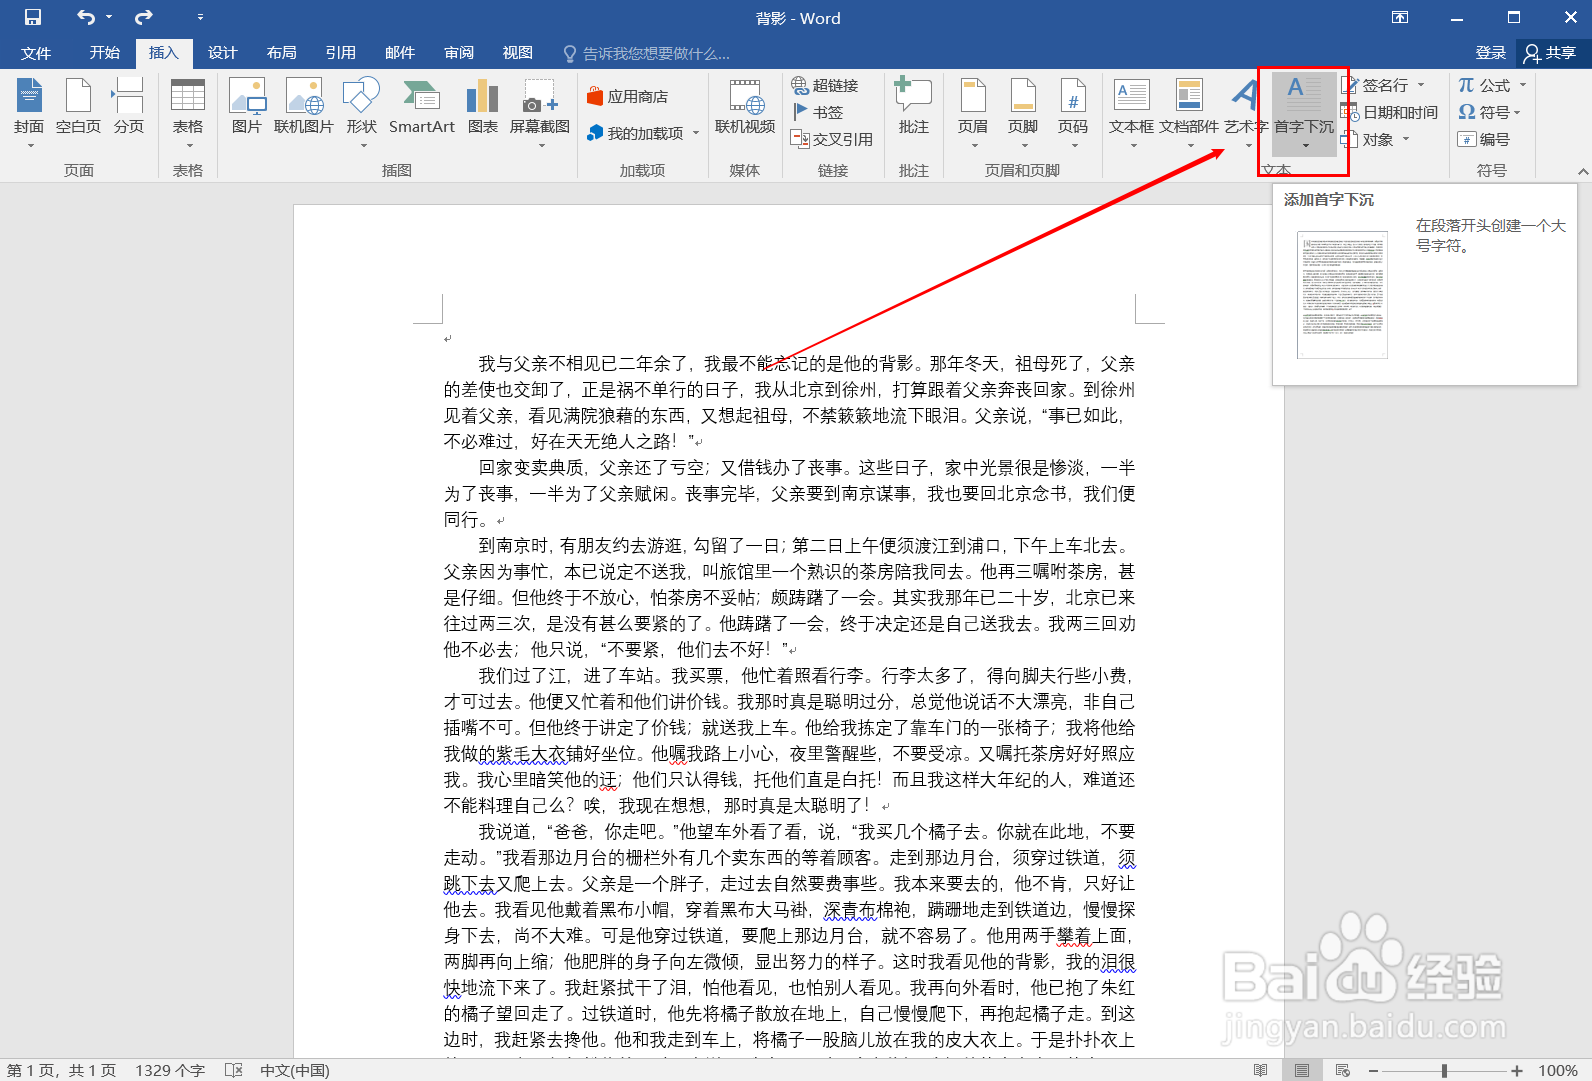Switch to the 布局 layout tab
The image size is (1592, 1081).
(281, 53)
